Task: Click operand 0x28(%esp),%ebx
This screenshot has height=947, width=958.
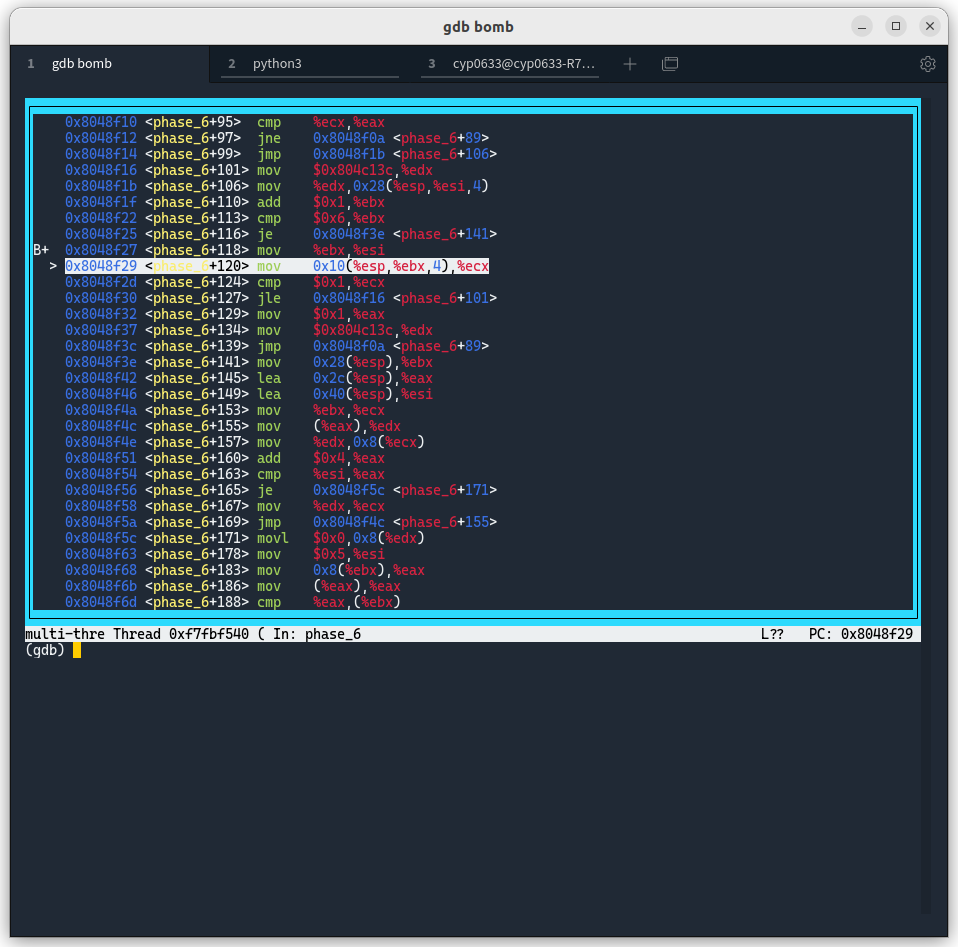Action: [x=373, y=362]
